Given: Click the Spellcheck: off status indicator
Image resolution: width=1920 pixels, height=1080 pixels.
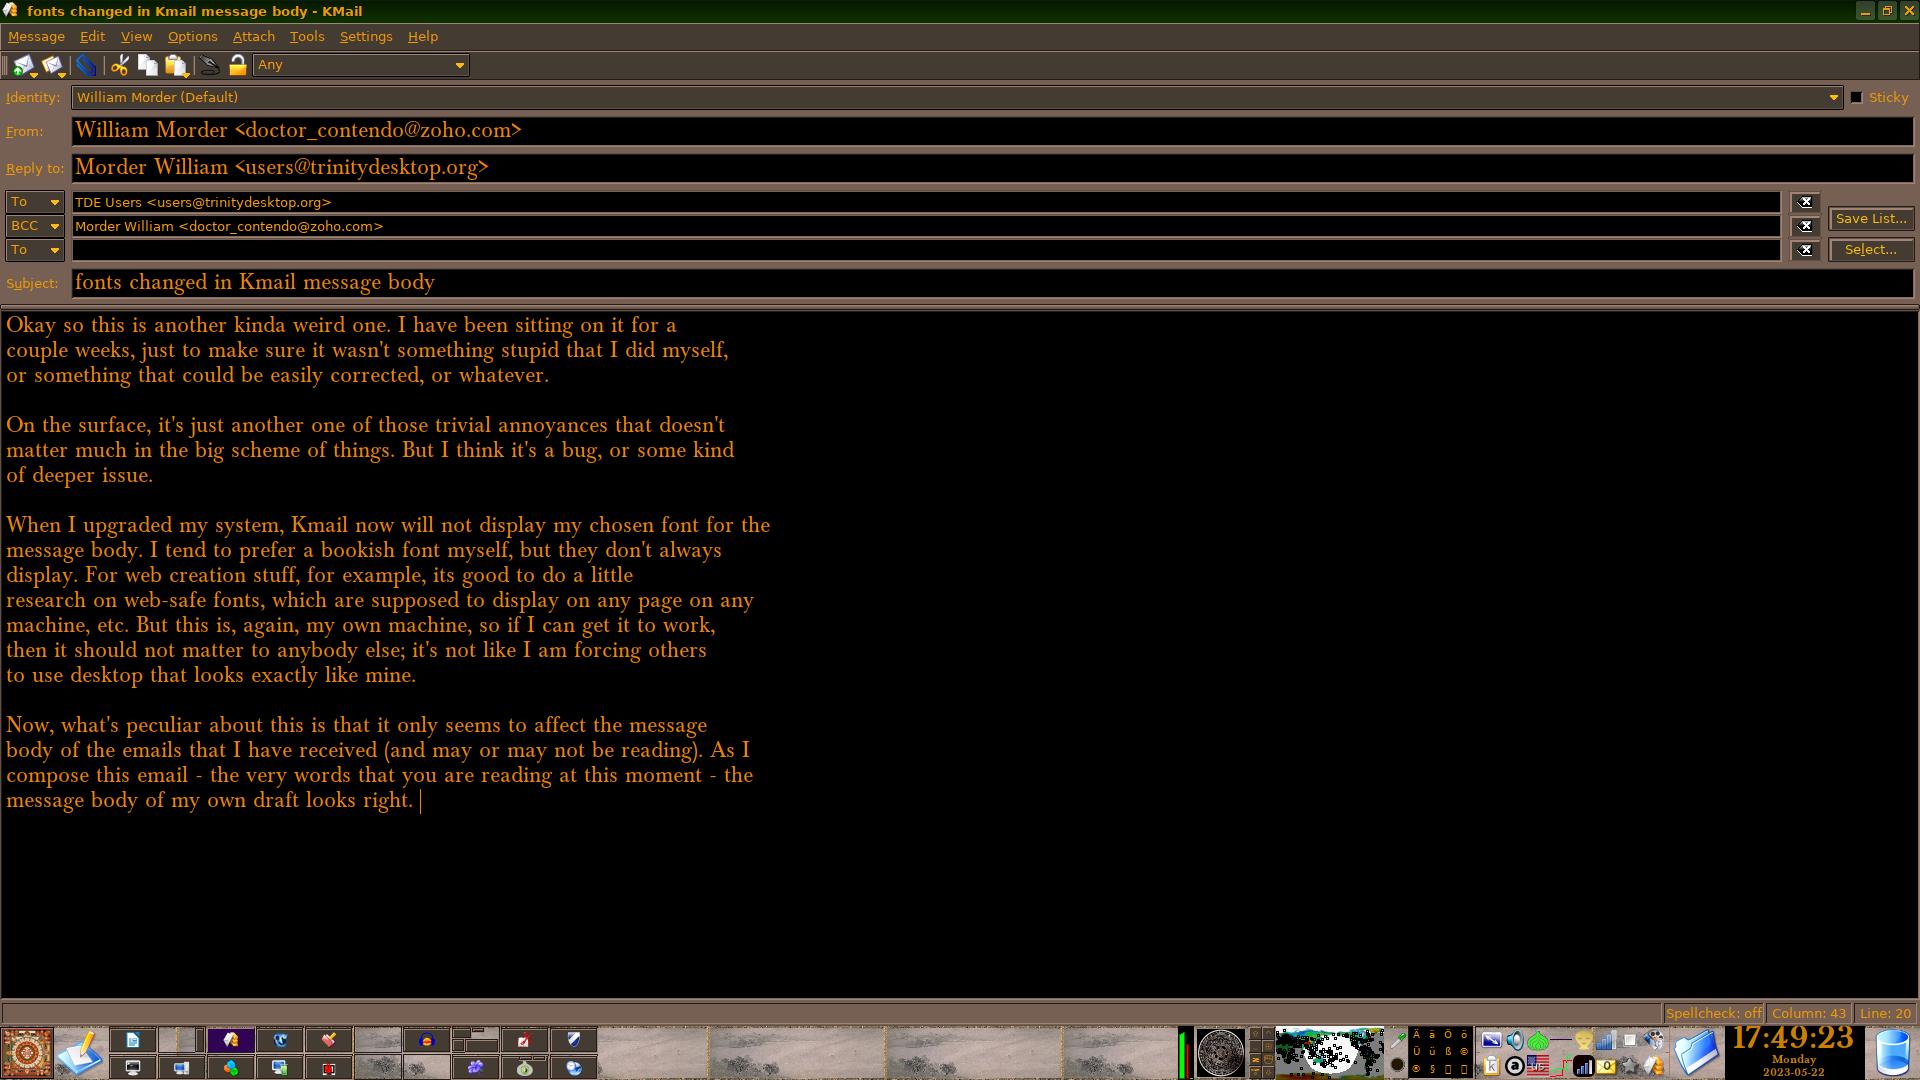Looking at the screenshot, I should [x=1713, y=1013].
